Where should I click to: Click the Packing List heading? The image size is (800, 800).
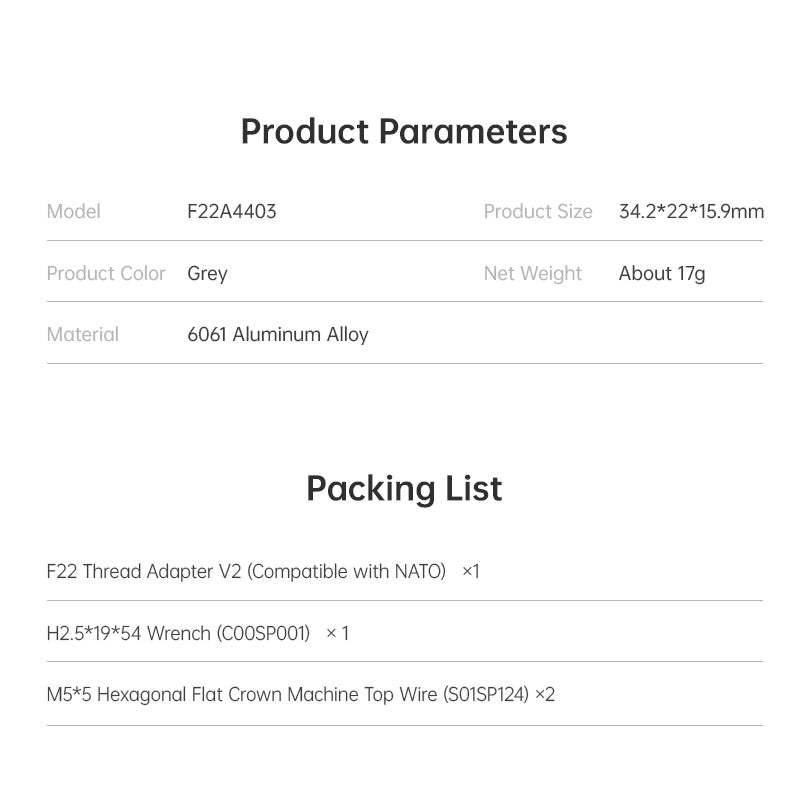(404, 489)
